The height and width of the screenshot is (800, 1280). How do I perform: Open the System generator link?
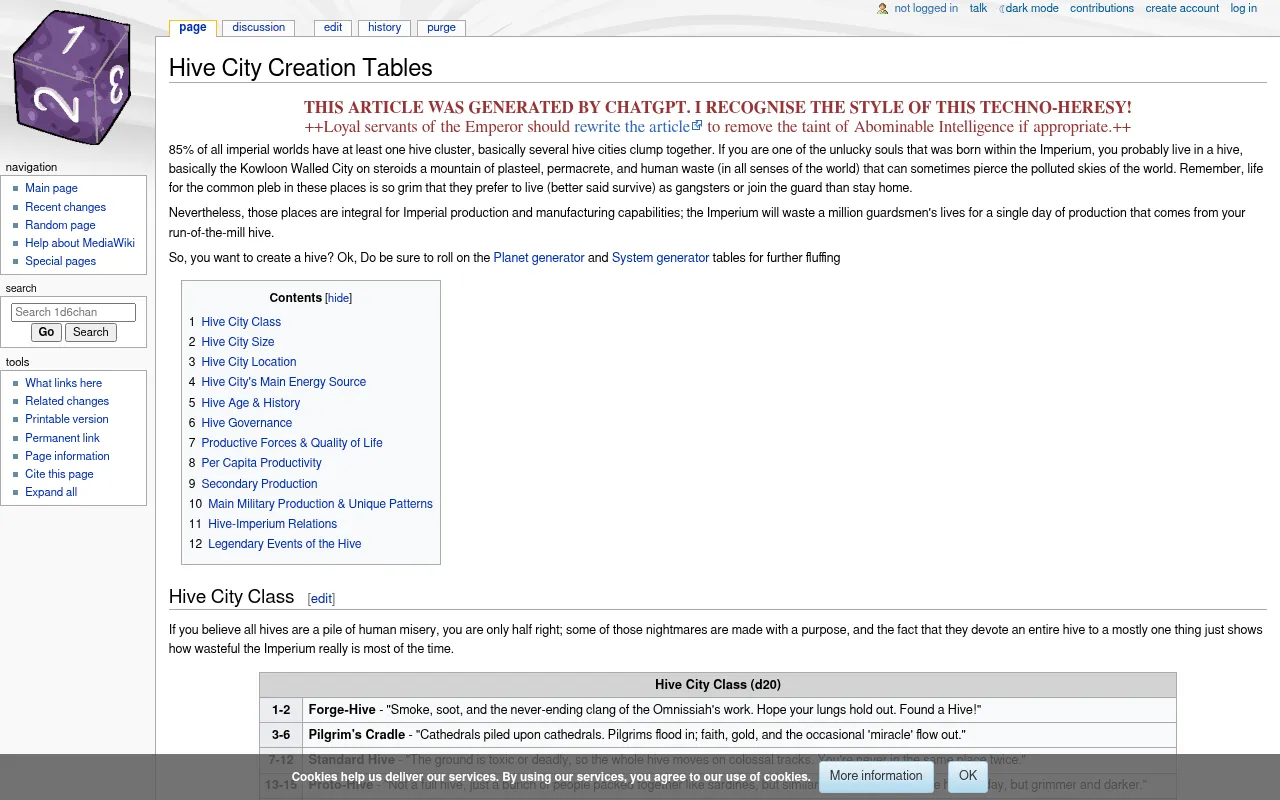pos(660,258)
